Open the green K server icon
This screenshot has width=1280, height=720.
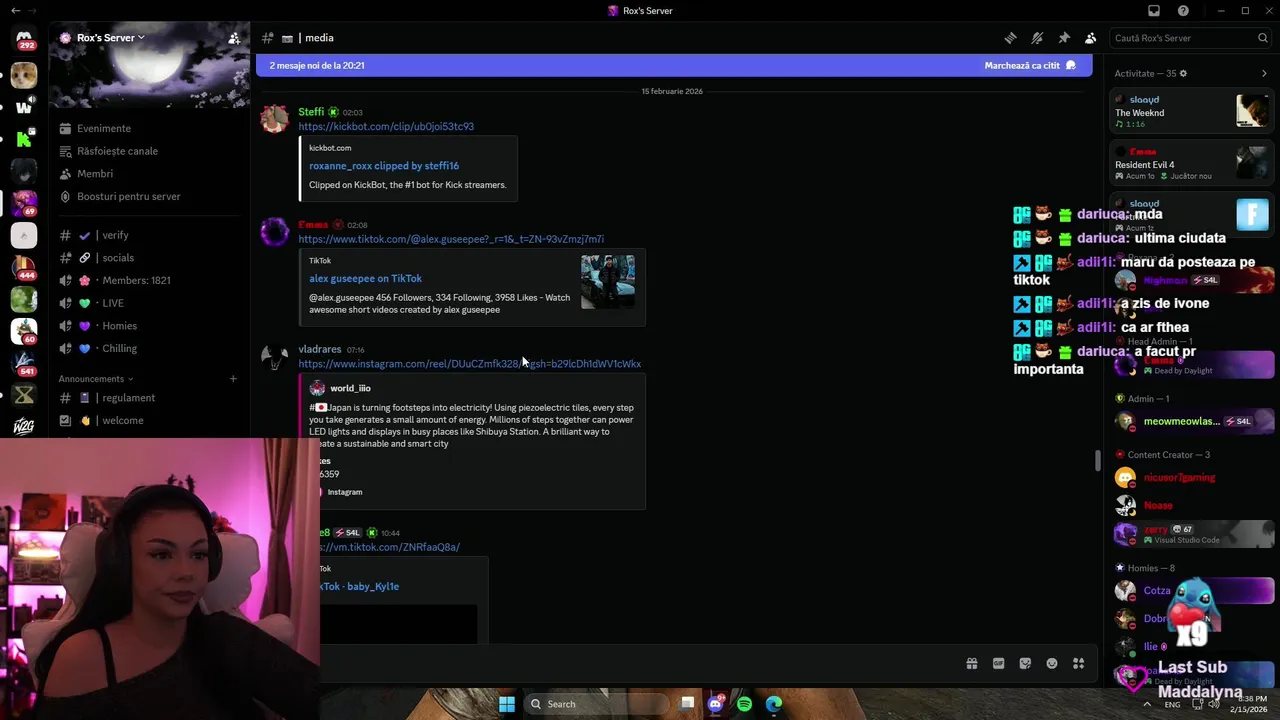tap(24, 139)
